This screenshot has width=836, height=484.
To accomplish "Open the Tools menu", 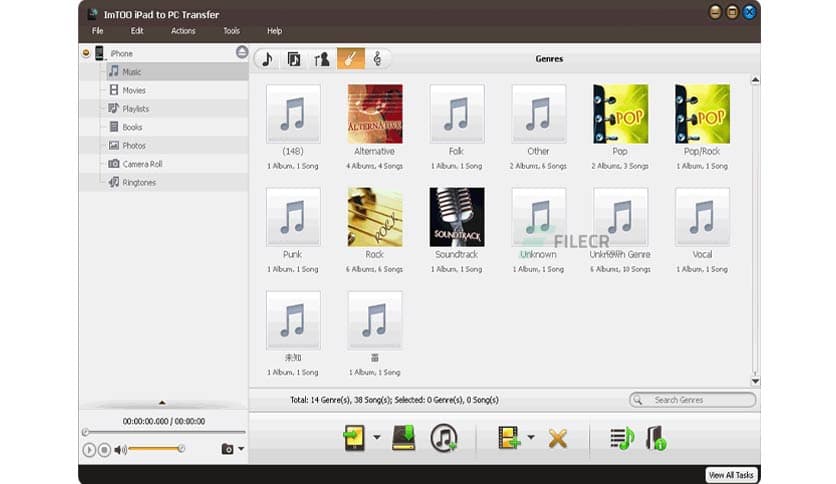I will (x=231, y=31).
